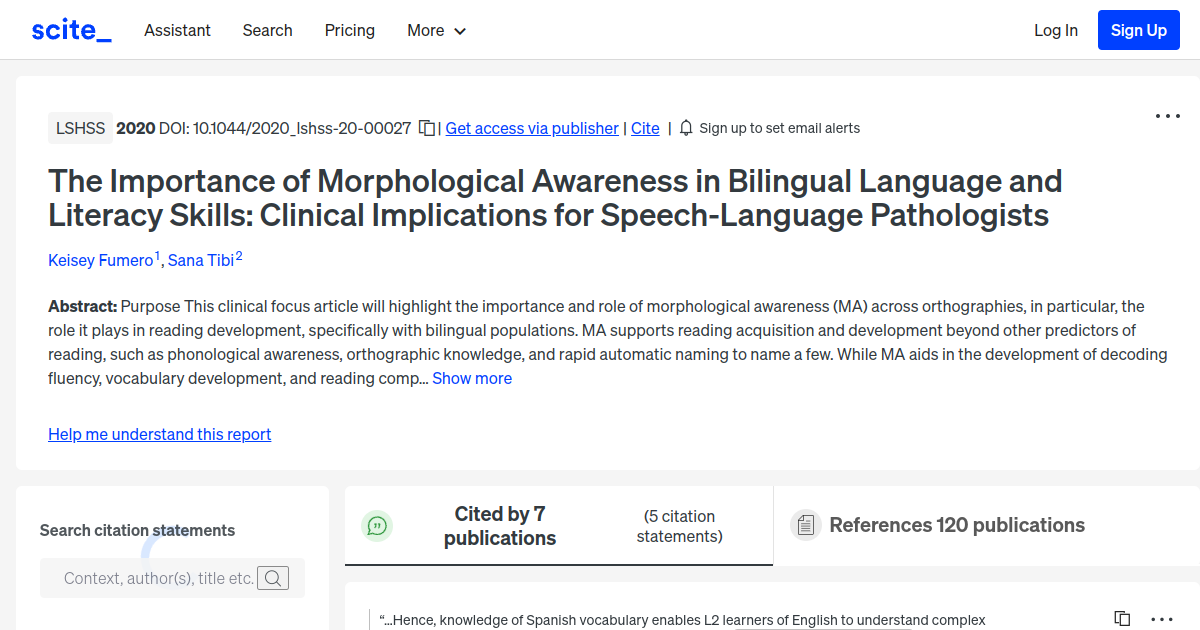The image size is (1200, 630).
Task: Click the magnifying glass search icon
Action: (x=273, y=578)
